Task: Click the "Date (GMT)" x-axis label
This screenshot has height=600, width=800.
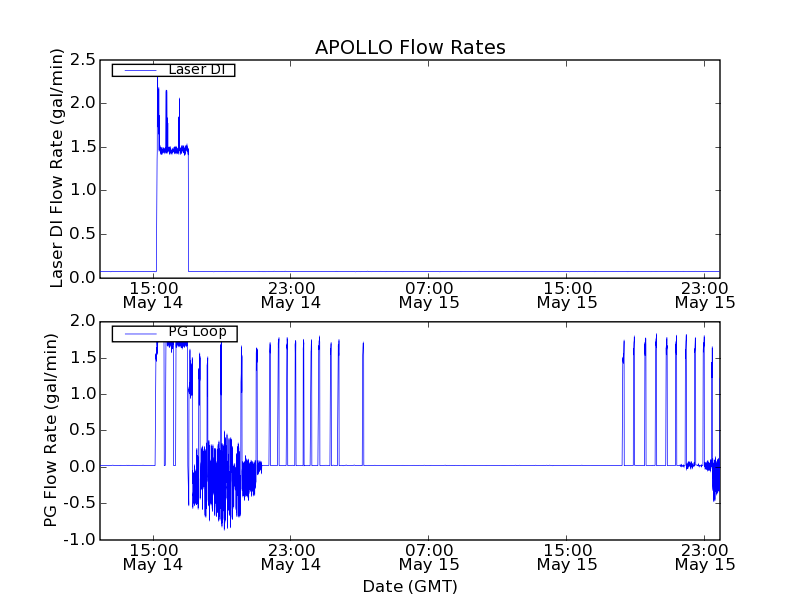Action: [x=410, y=586]
